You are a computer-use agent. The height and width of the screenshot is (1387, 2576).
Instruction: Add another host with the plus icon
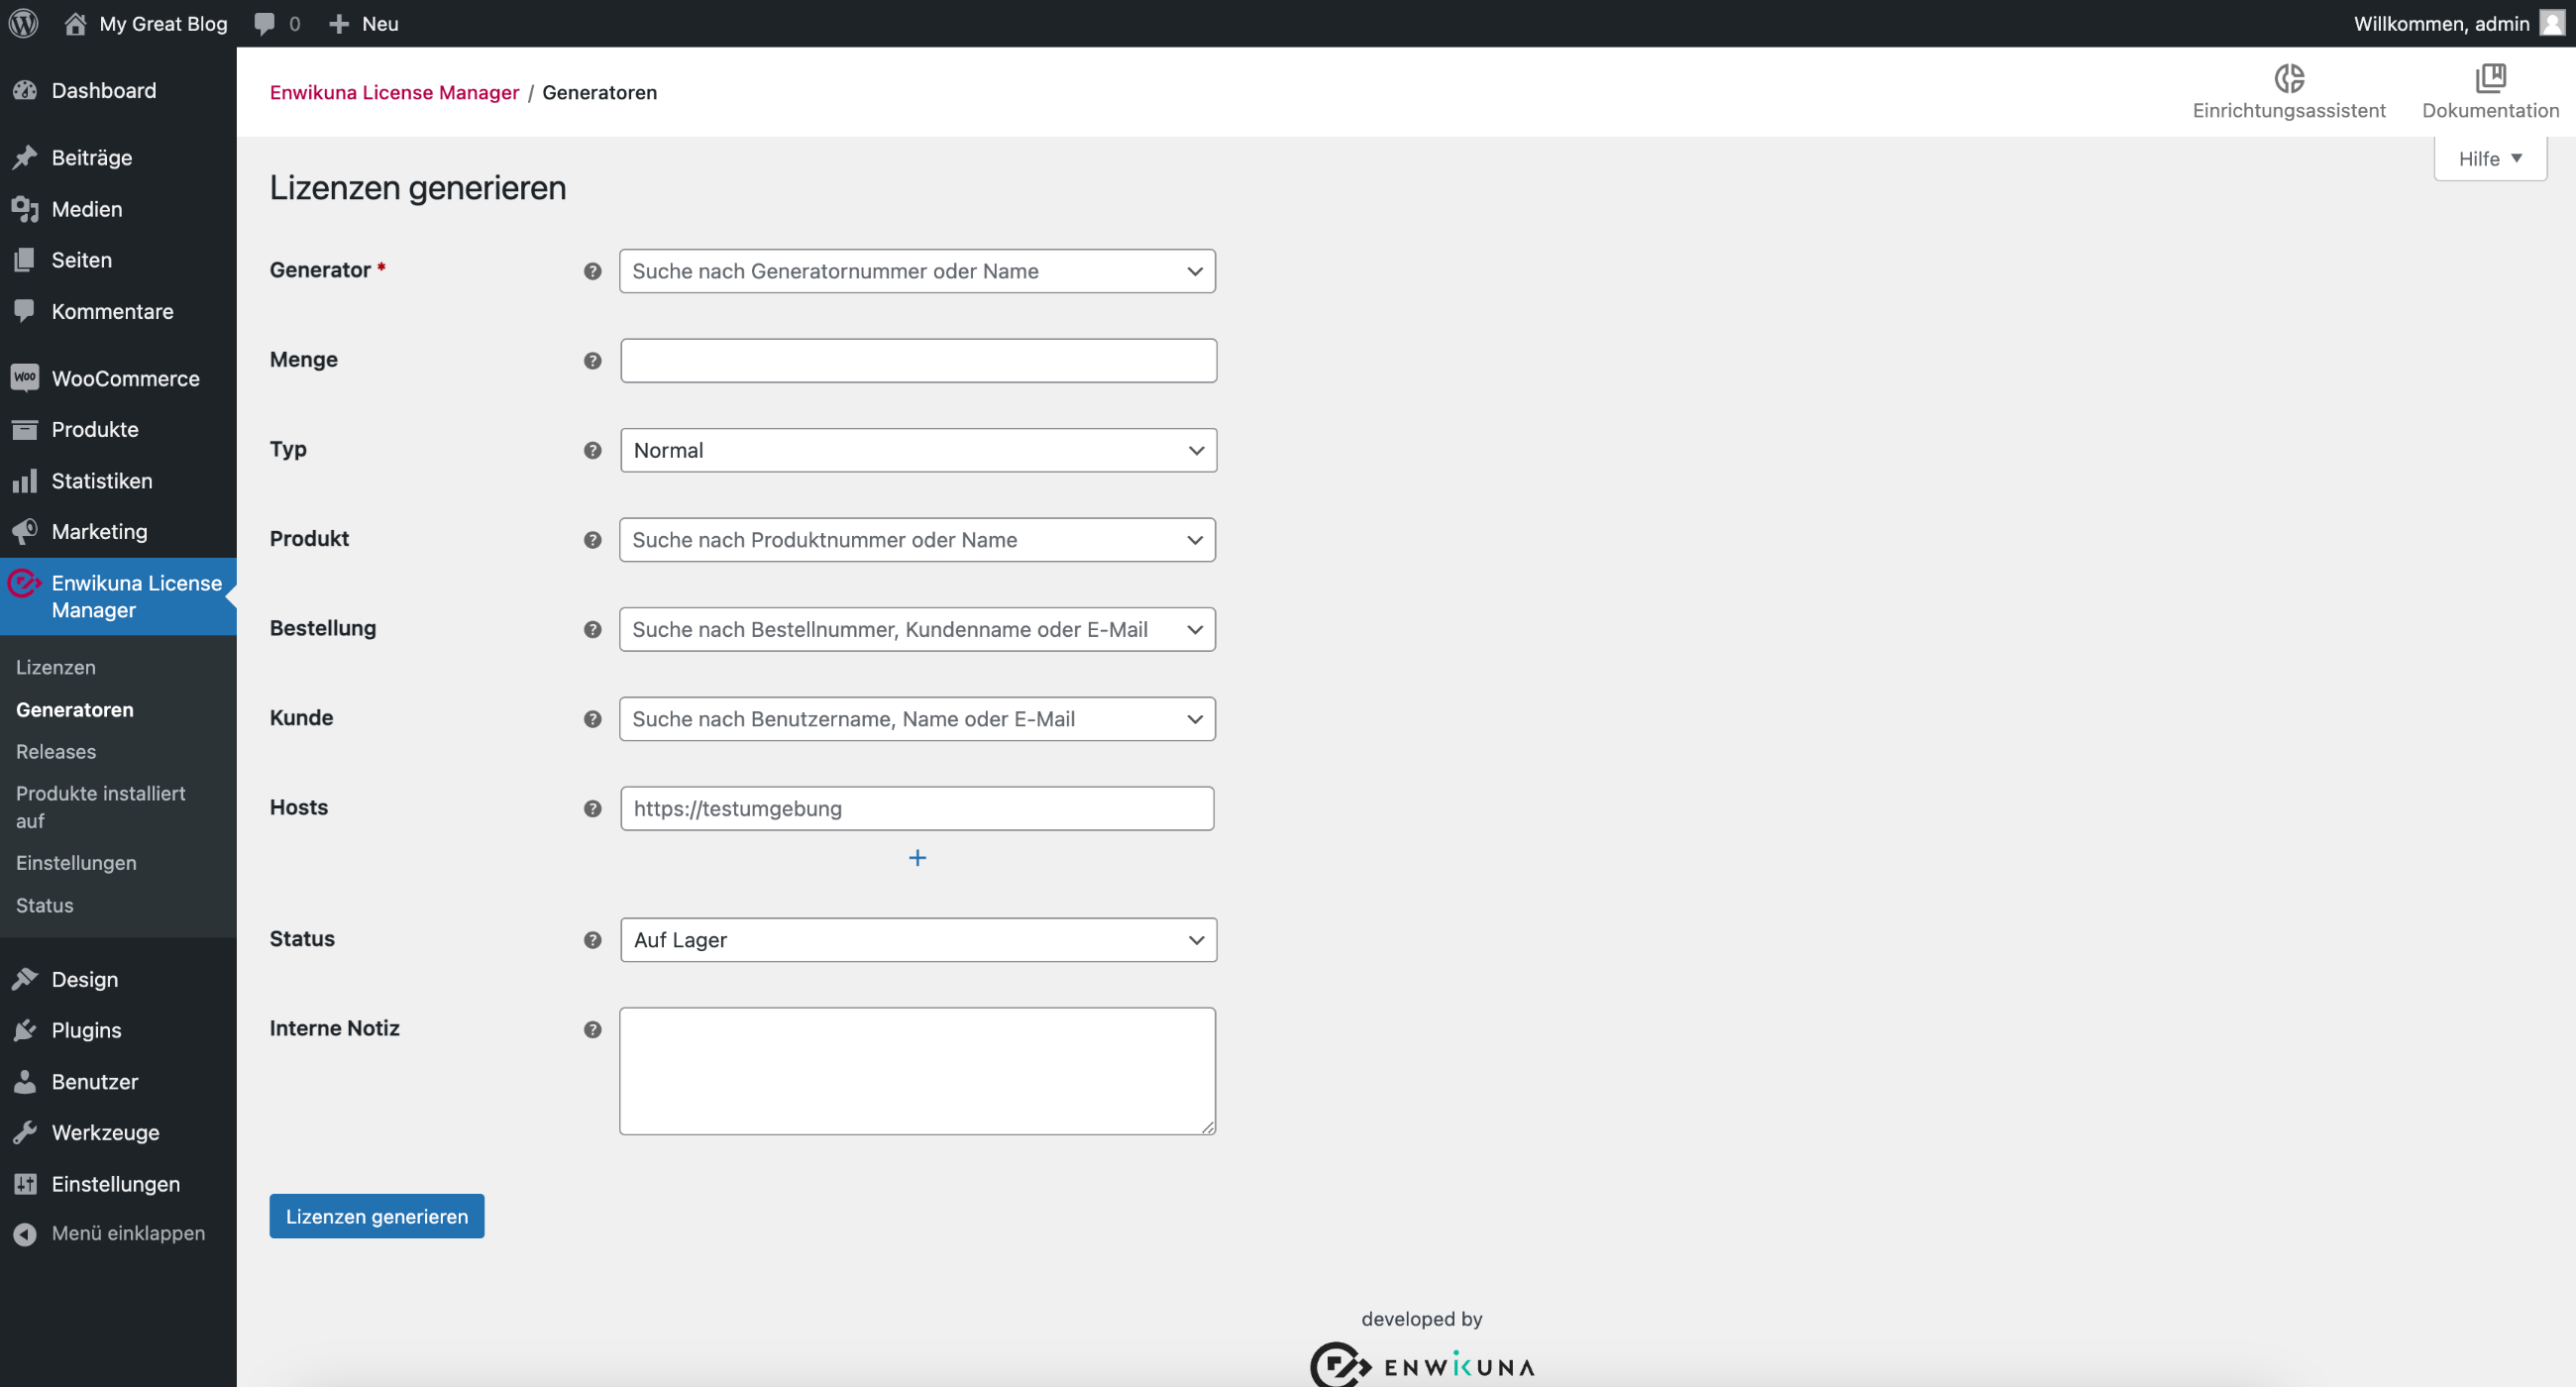coord(917,858)
